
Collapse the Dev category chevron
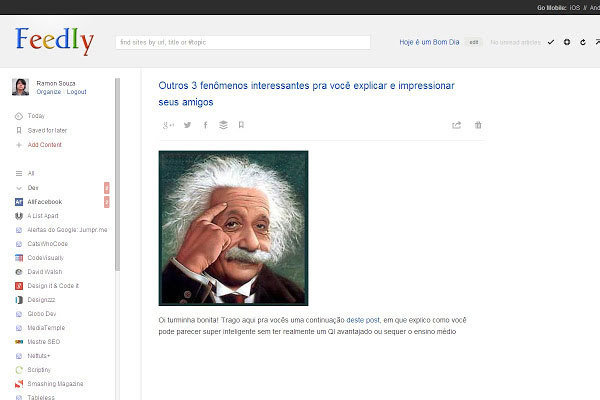[x=18, y=188]
